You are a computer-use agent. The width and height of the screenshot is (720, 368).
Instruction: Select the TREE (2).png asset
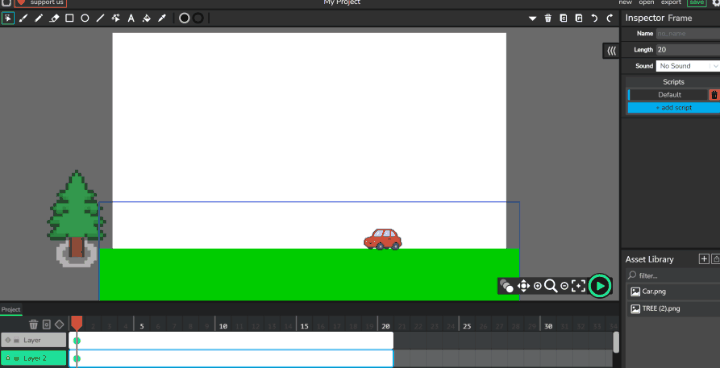pyautogui.click(x=673, y=309)
